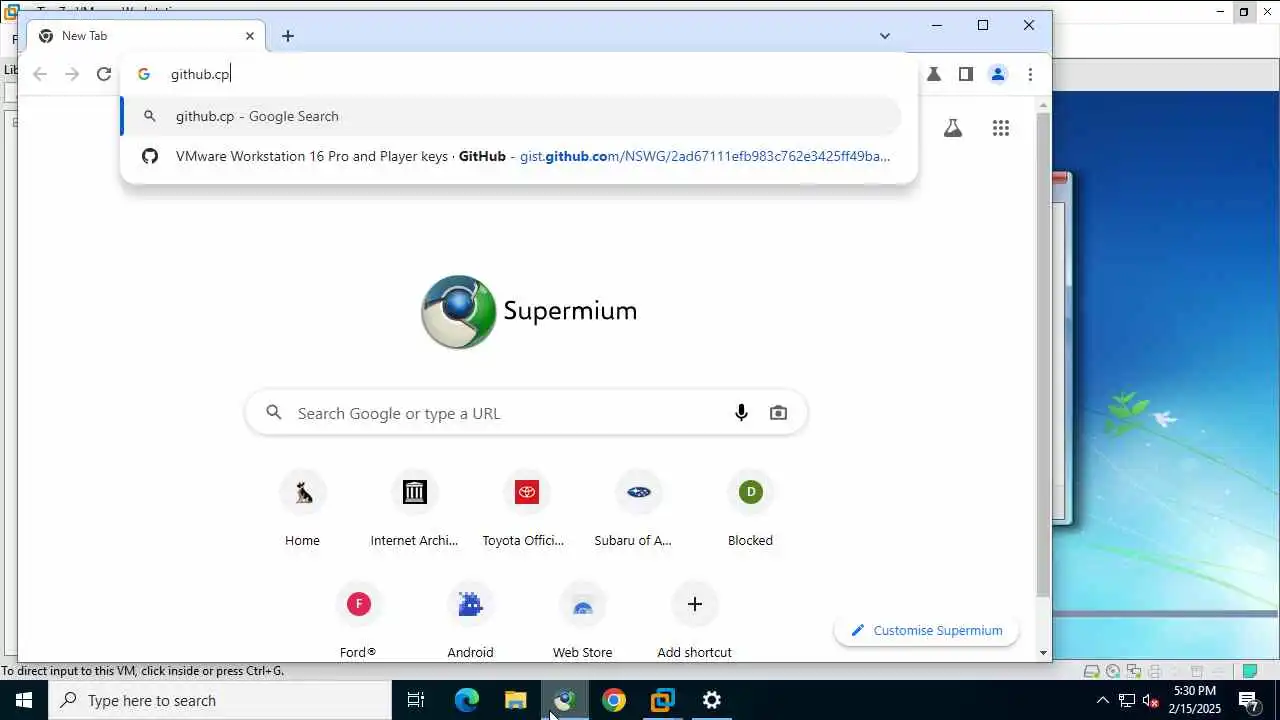Click the taskbar Type here to search box
The height and width of the screenshot is (720, 1280).
click(x=220, y=700)
